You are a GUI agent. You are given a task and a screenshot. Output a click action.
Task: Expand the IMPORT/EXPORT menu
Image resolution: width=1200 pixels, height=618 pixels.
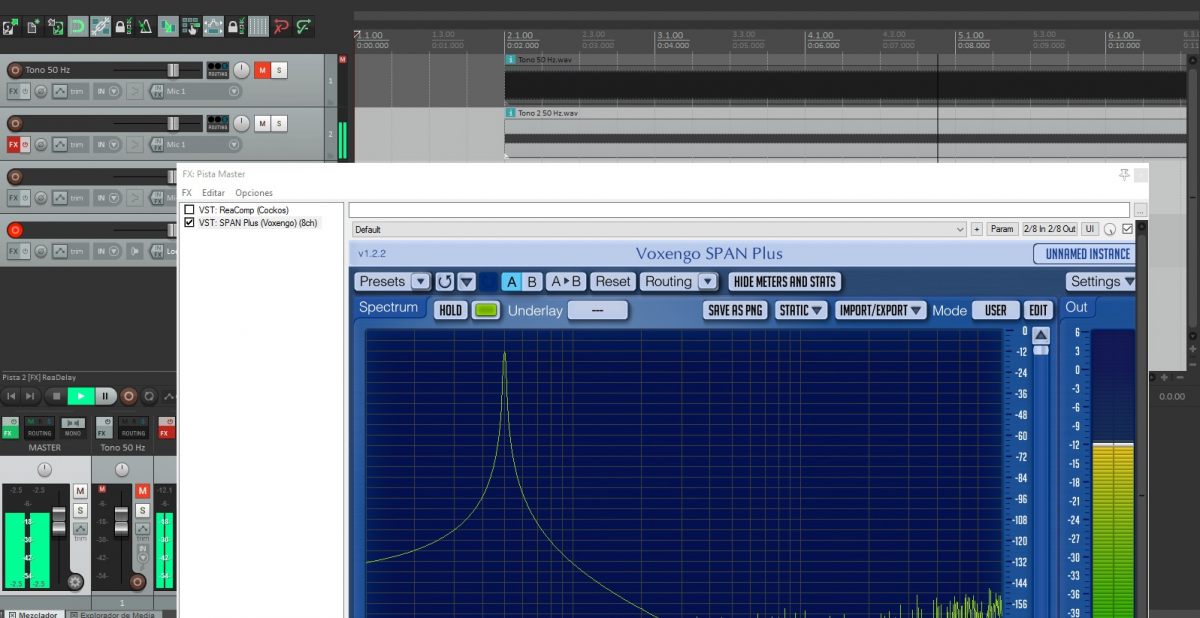tap(881, 310)
